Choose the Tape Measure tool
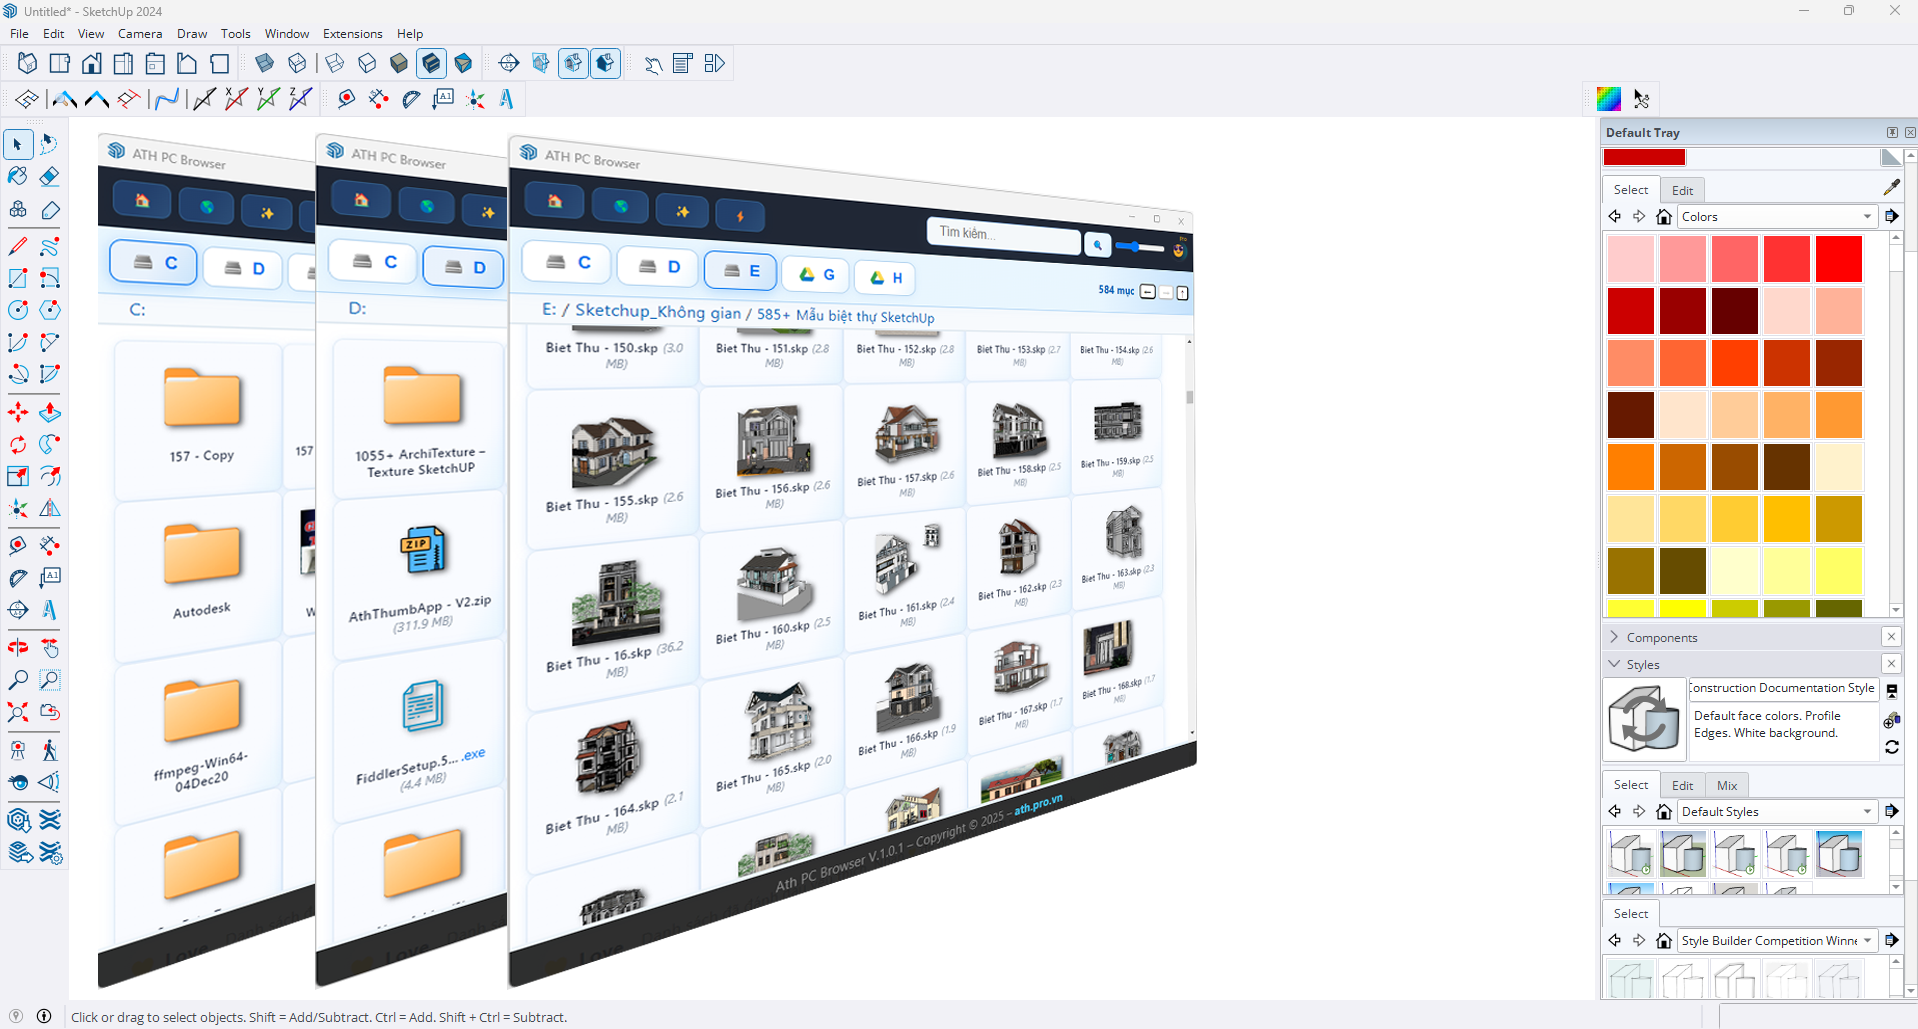The height and width of the screenshot is (1029, 1918). [x=18, y=545]
